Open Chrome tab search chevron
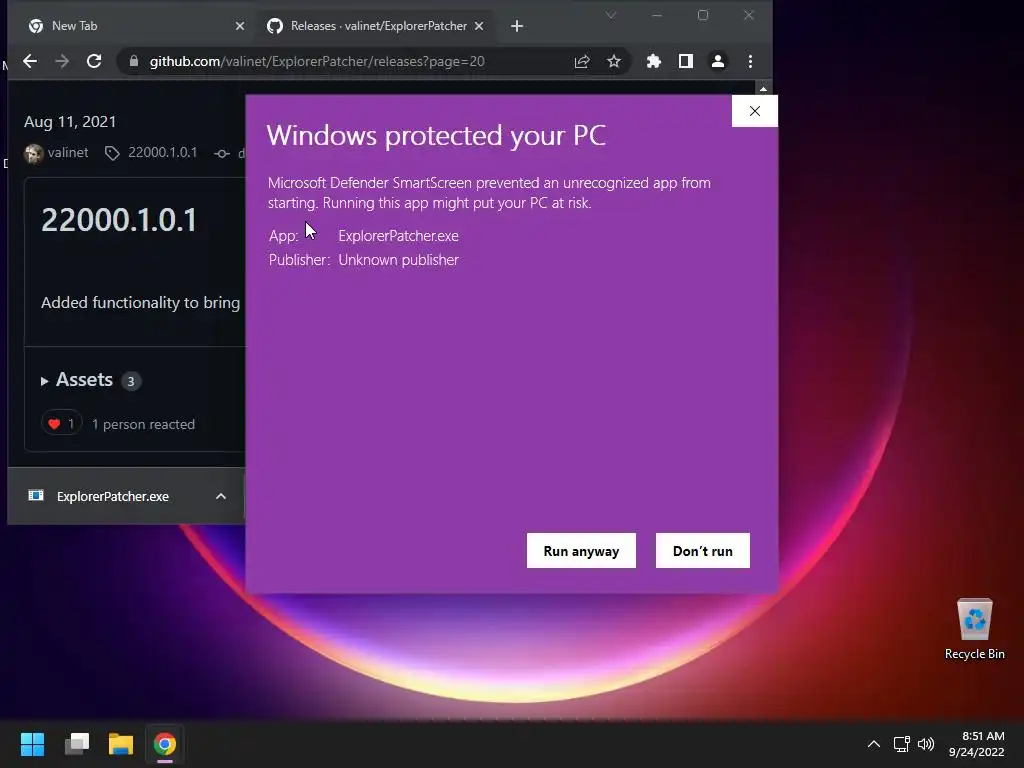The height and width of the screenshot is (768, 1024). 611,15
